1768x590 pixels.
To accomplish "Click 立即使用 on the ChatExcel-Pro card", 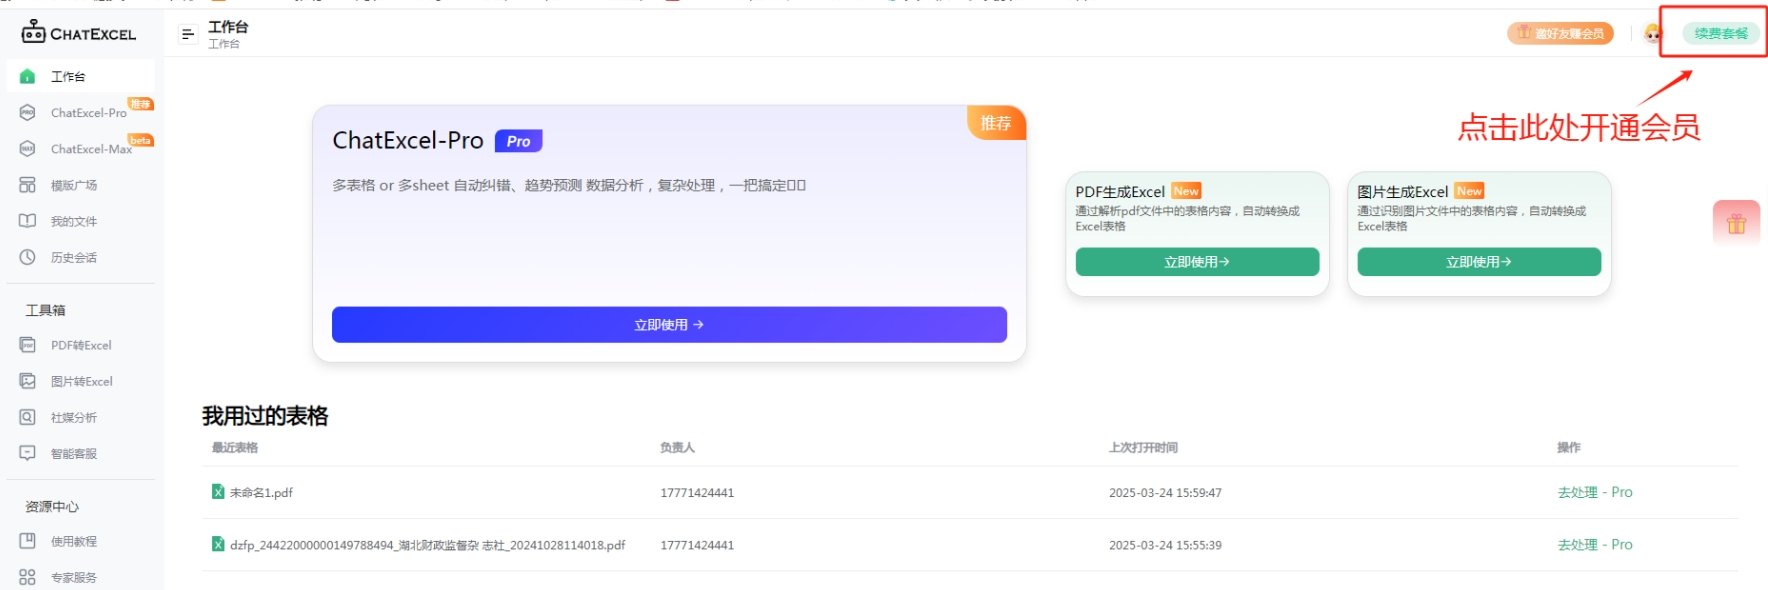I will coord(669,325).
